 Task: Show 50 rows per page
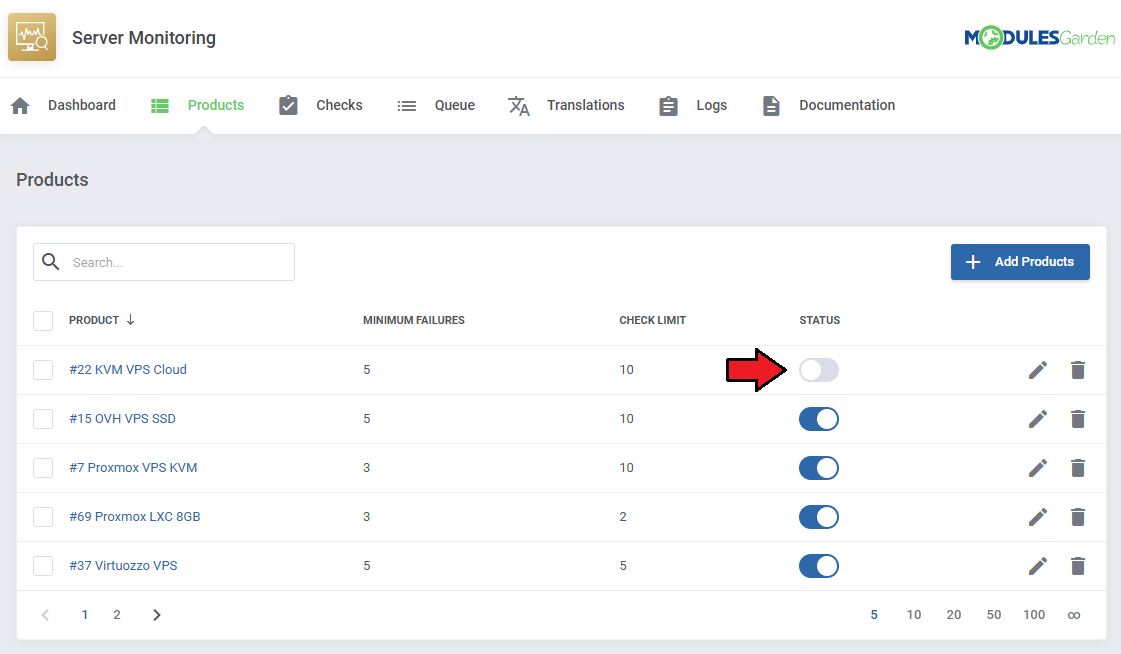[x=994, y=615]
